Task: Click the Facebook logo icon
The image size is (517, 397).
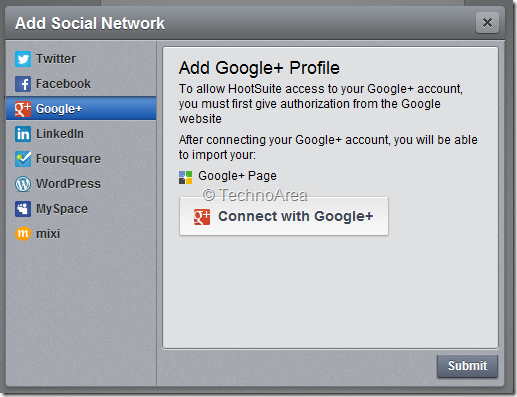Action: coord(23,84)
